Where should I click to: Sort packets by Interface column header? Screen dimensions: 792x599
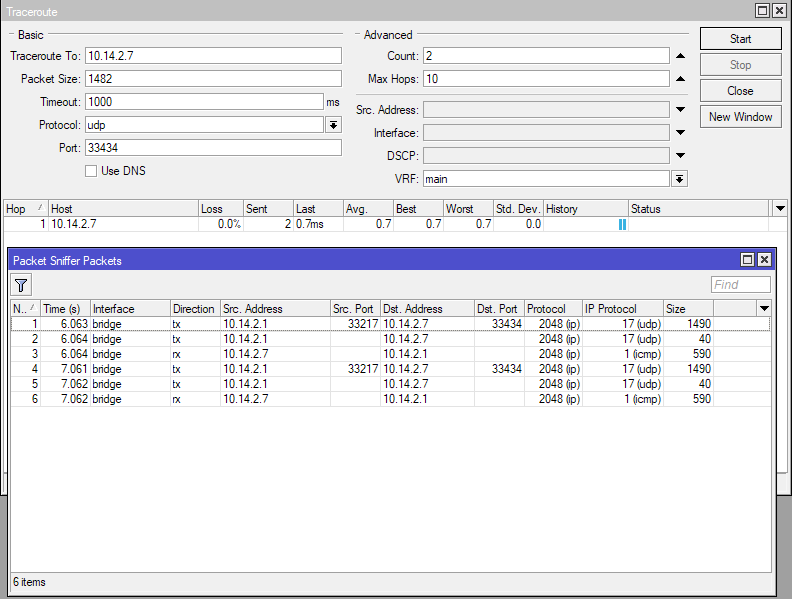(x=130, y=309)
